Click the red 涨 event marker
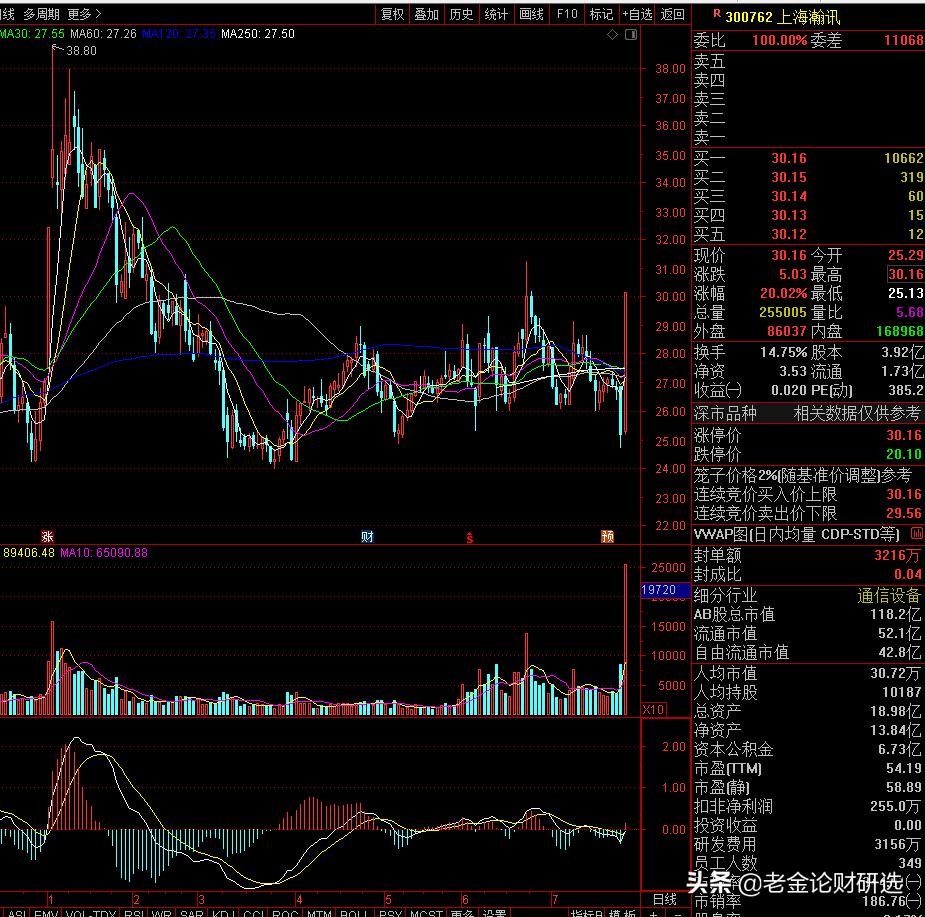The height and width of the screenshot is (917, 925). [x=47, y=536]
